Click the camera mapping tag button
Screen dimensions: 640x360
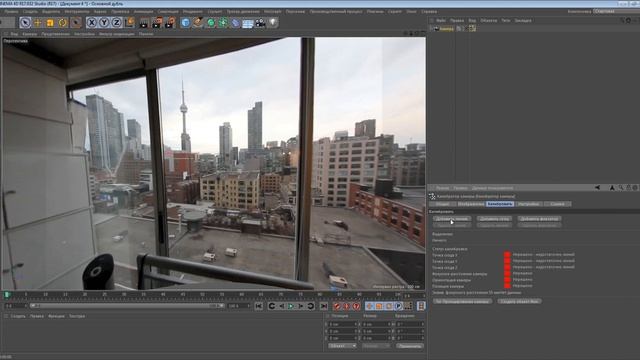coord(462,301)
